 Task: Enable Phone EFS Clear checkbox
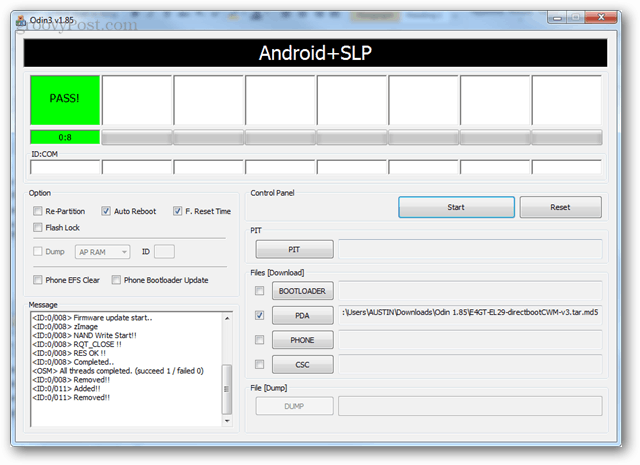tap(38, 280)
